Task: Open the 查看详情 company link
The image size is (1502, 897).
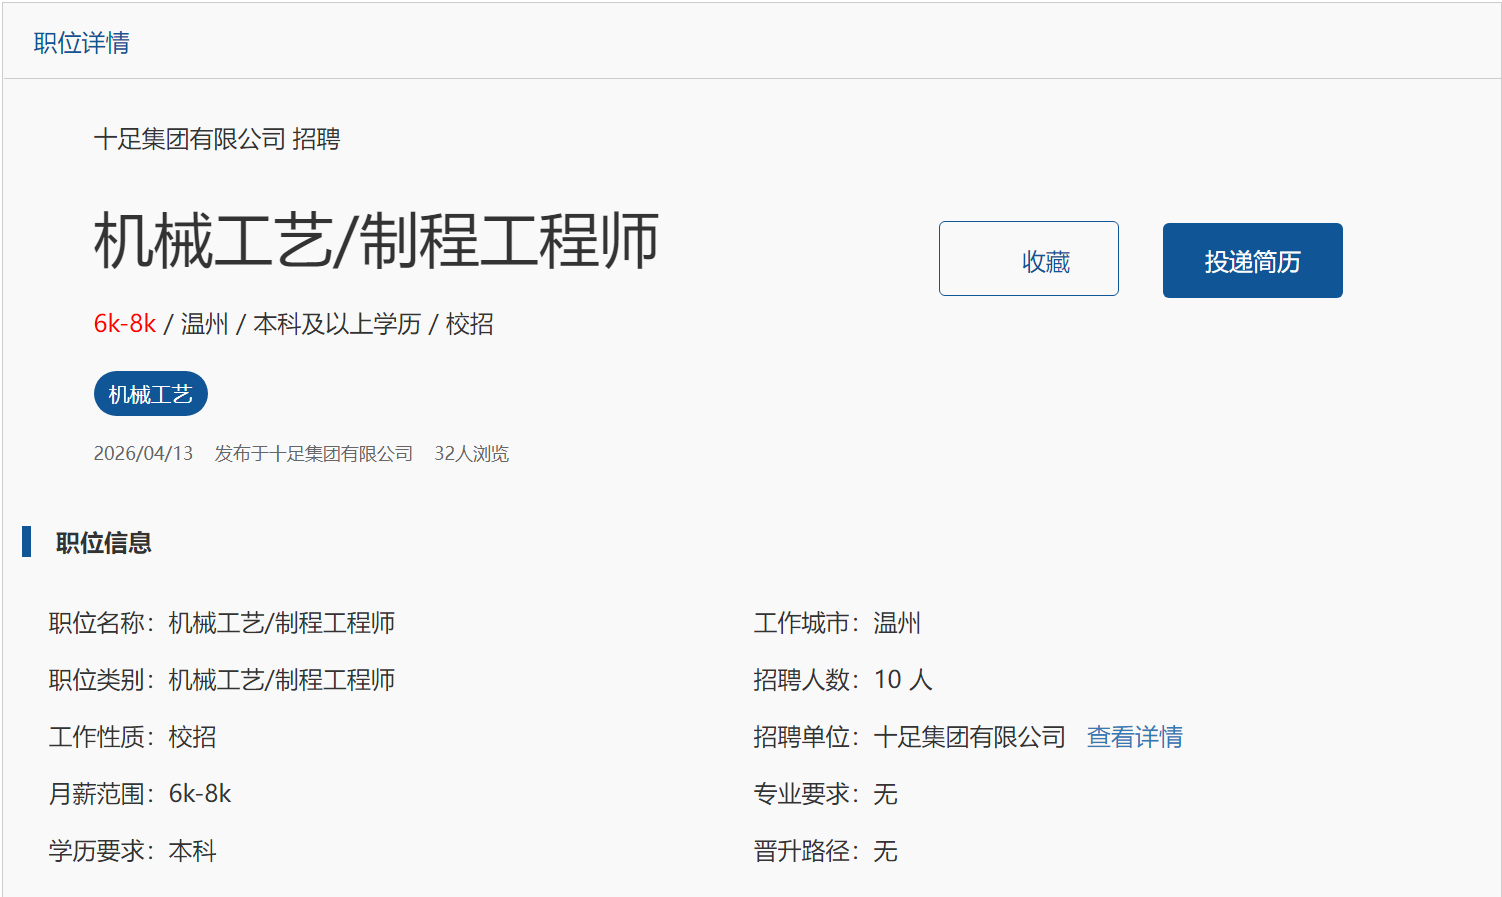Action: pos(1134,737)
